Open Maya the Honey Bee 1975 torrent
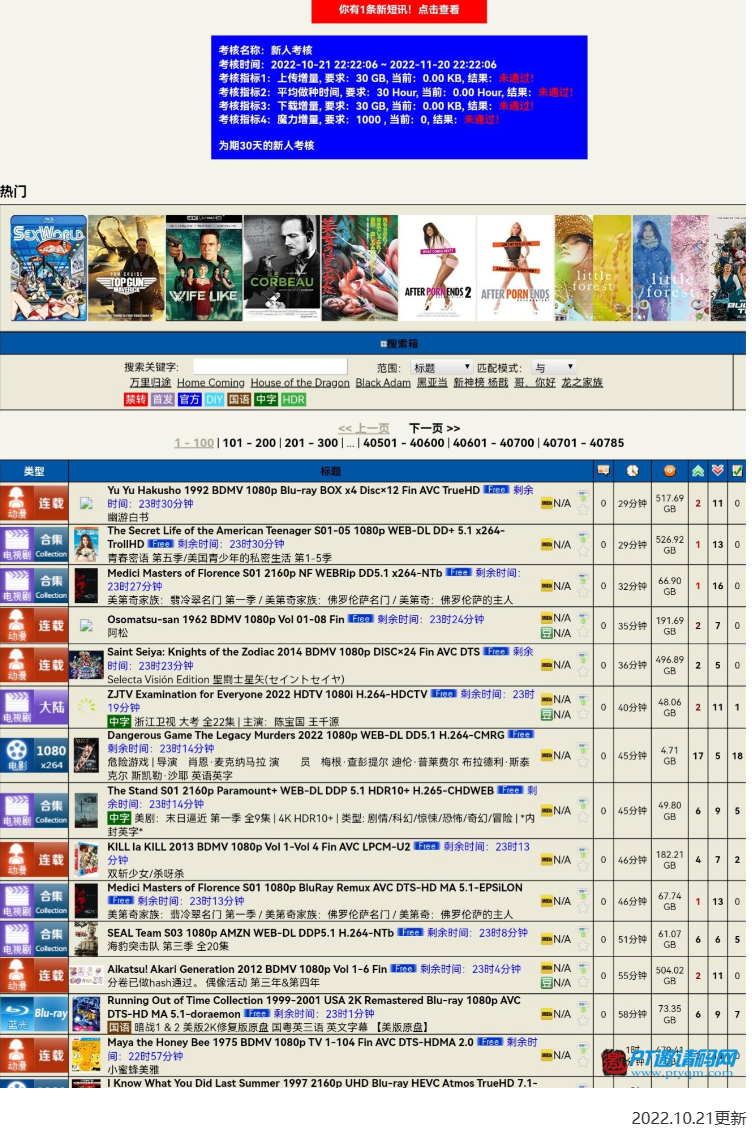752x1131 pixels. (x=291, y=1042)
